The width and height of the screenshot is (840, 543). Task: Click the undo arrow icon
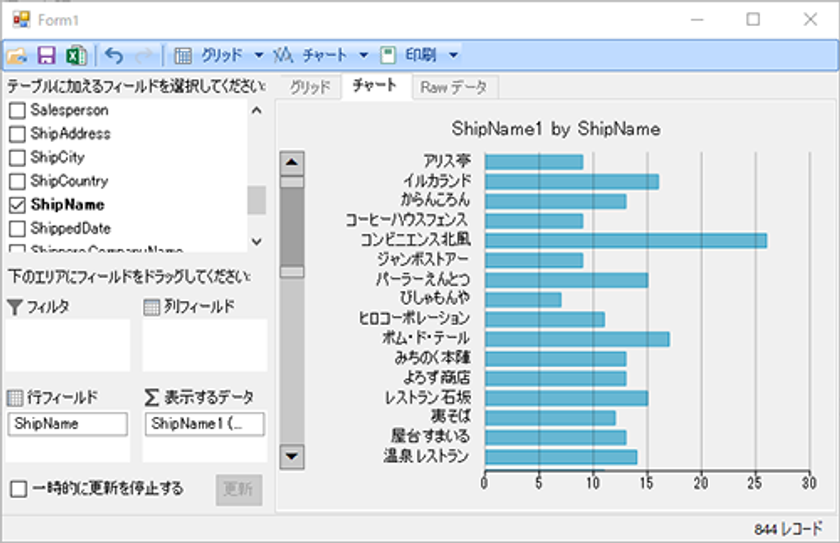tap(114, 55)
